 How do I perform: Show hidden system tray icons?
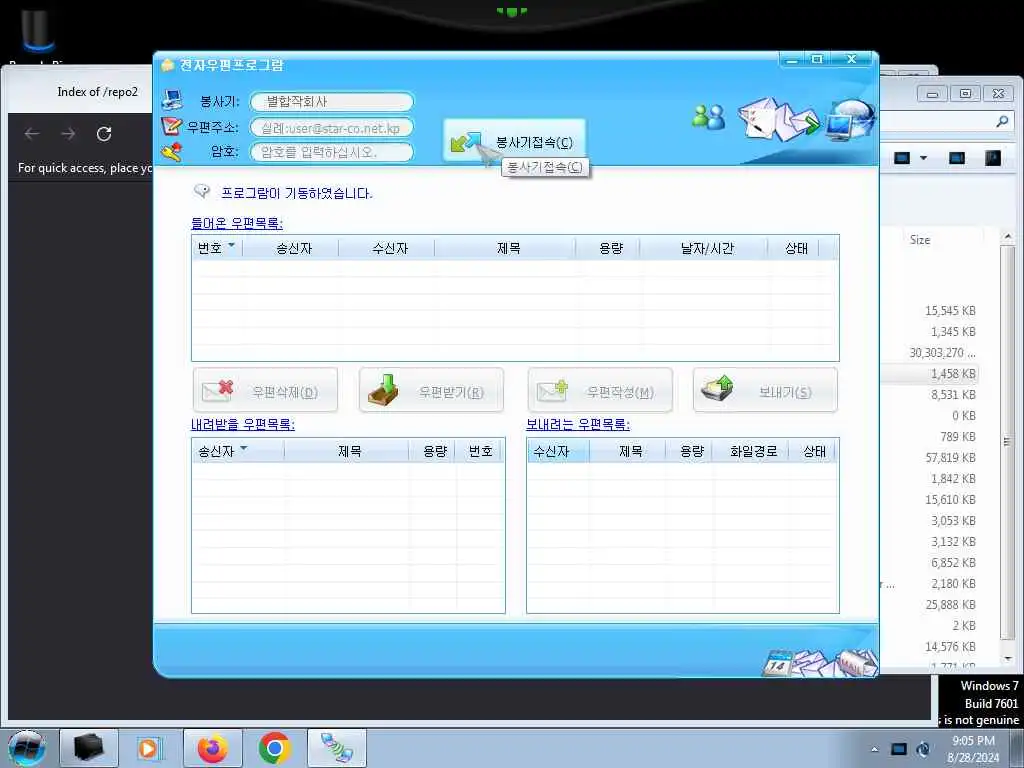(874, 750)
